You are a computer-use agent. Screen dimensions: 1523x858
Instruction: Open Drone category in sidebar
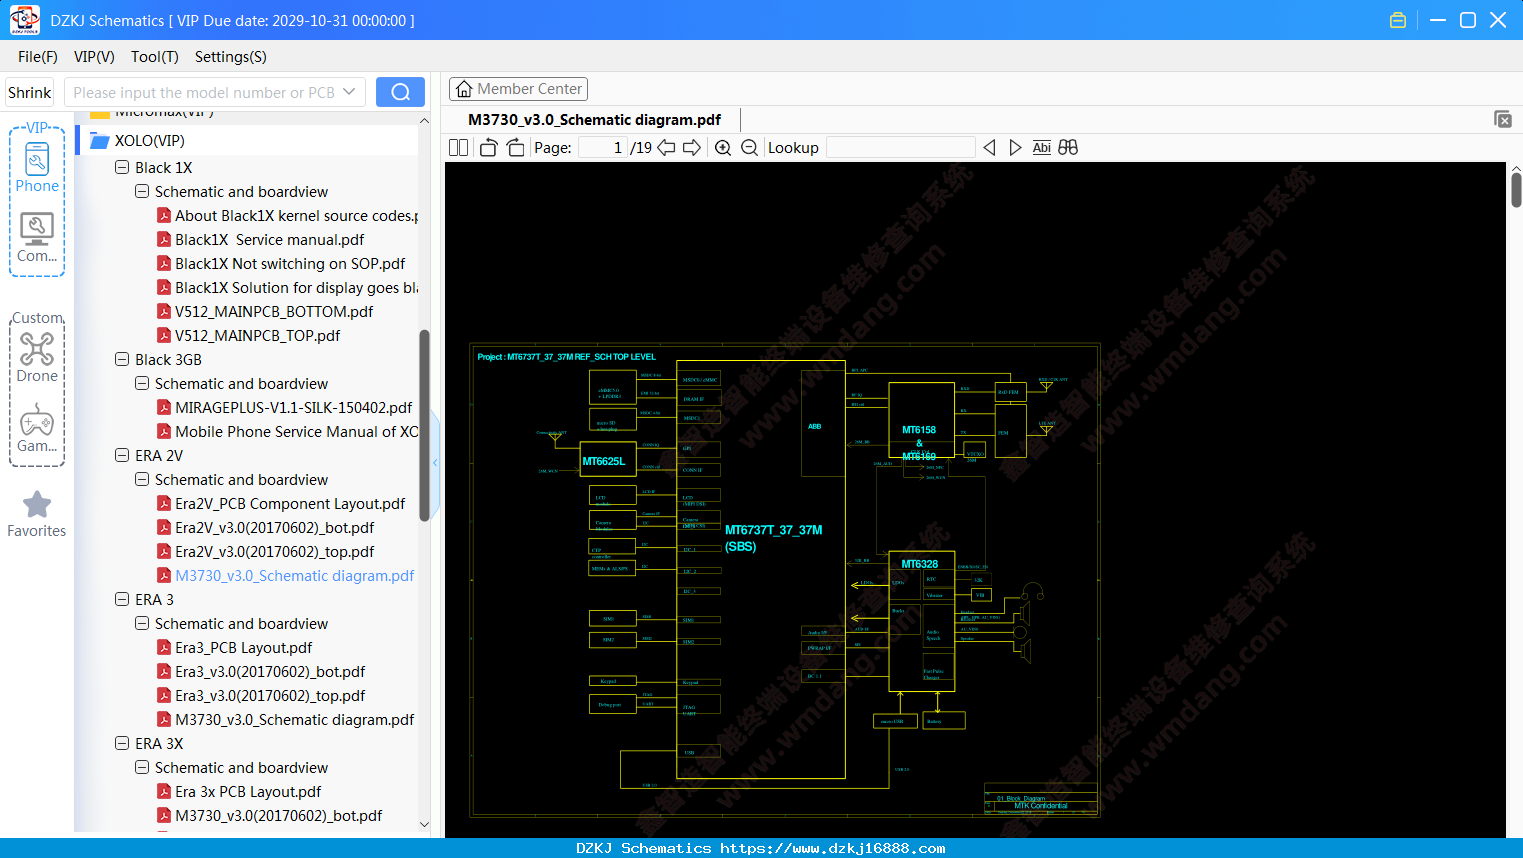pyautogui.click(x=37, y=357)
